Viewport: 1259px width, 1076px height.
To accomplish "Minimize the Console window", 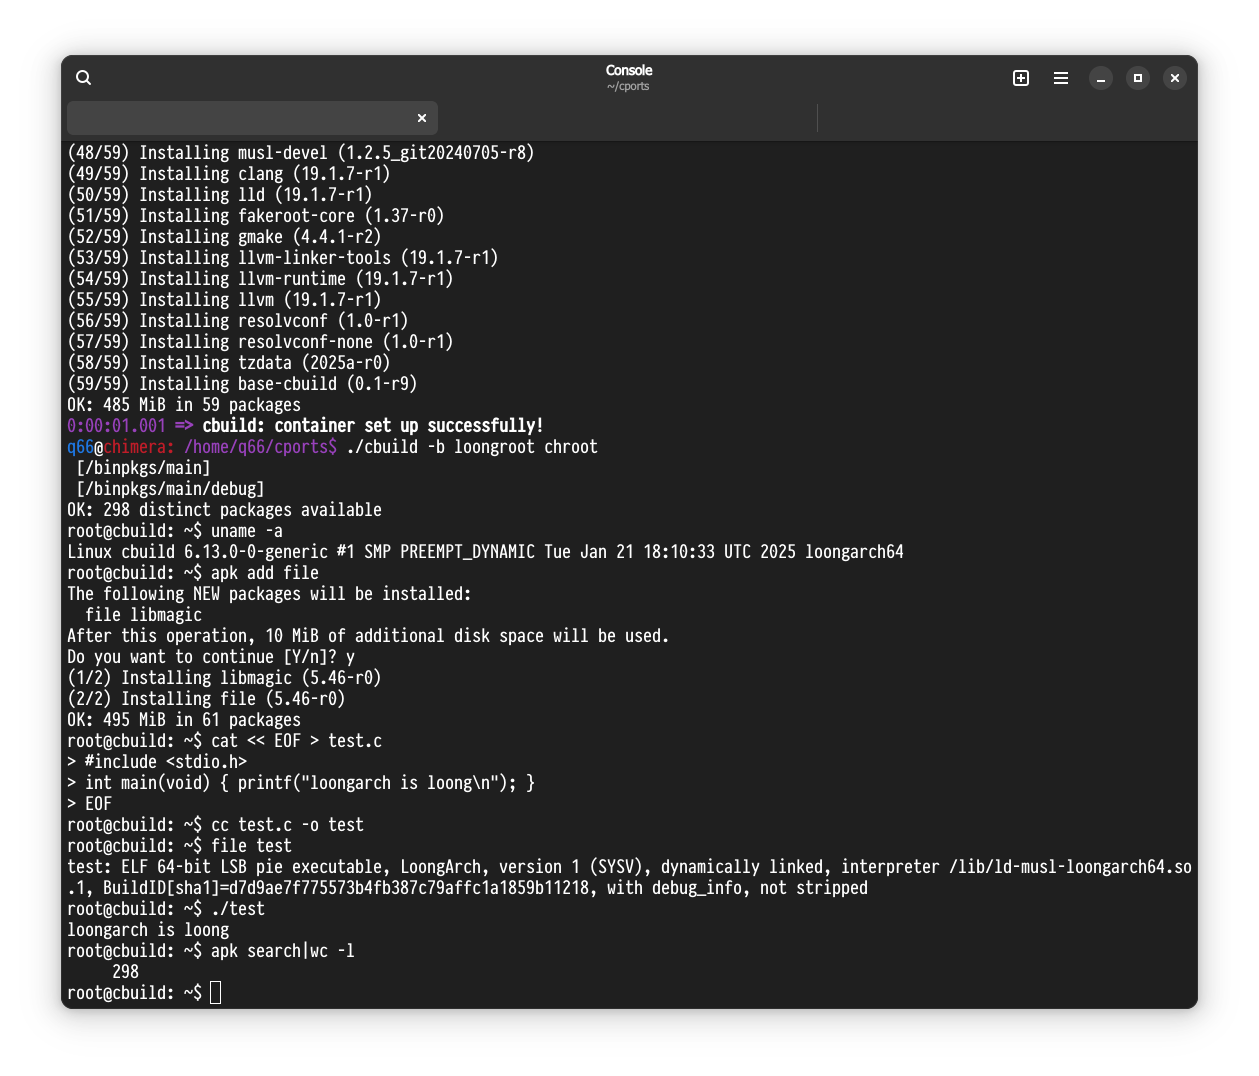I will [x=1101, y=78].
